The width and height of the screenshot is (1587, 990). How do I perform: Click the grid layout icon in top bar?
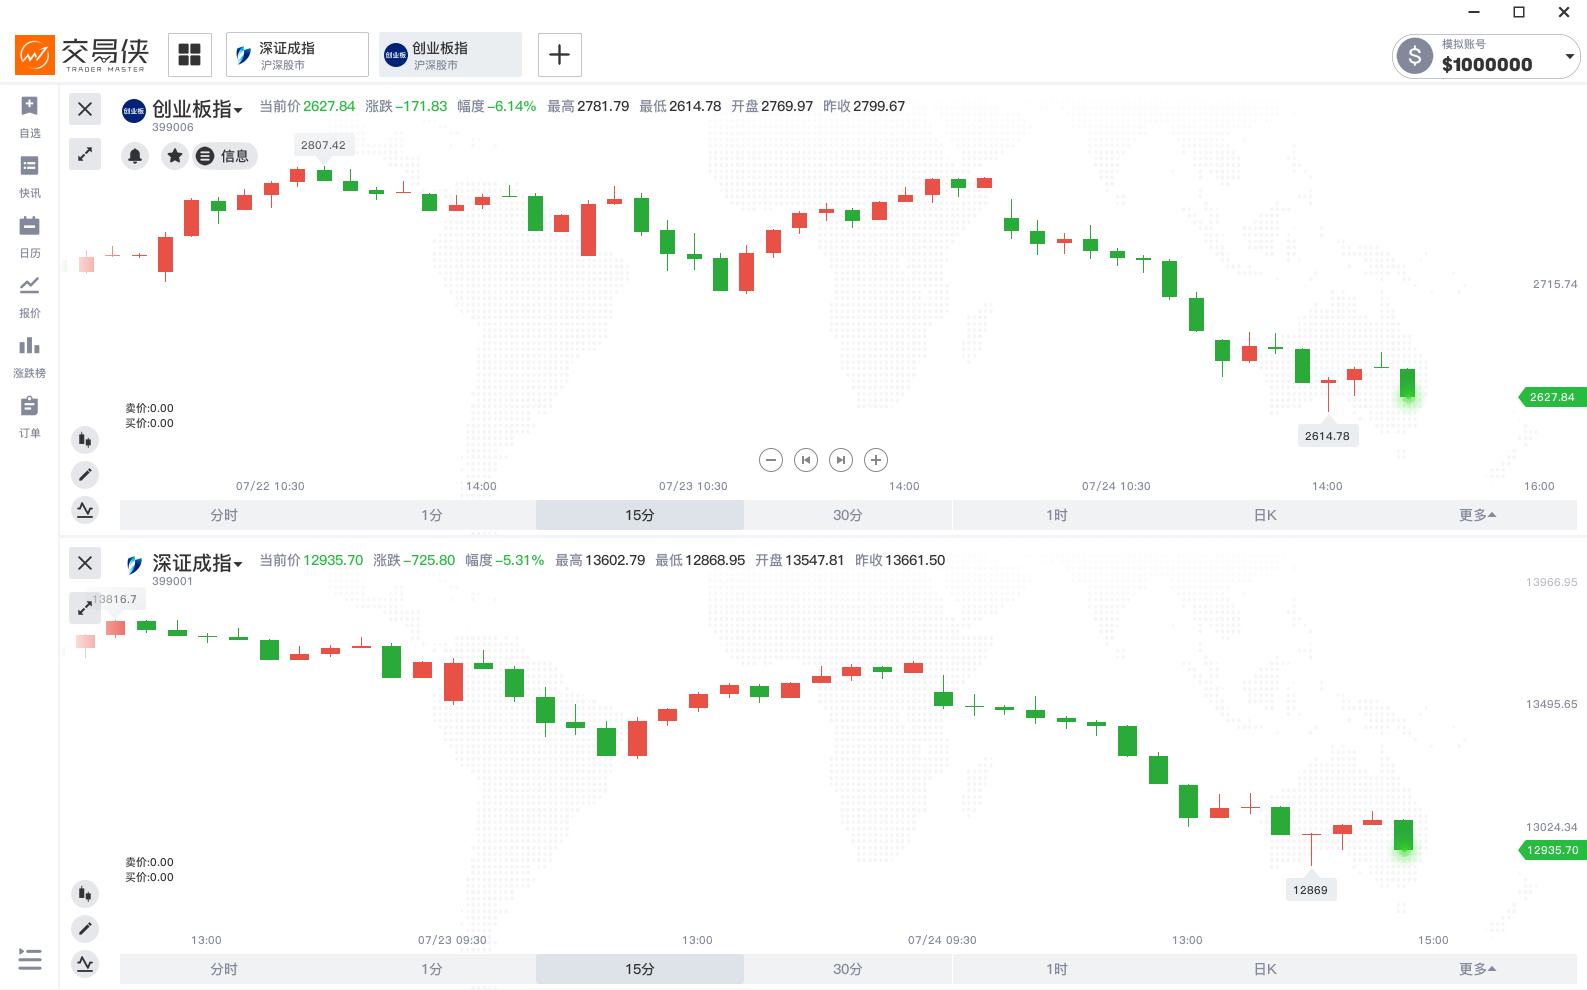pos(190,55)
